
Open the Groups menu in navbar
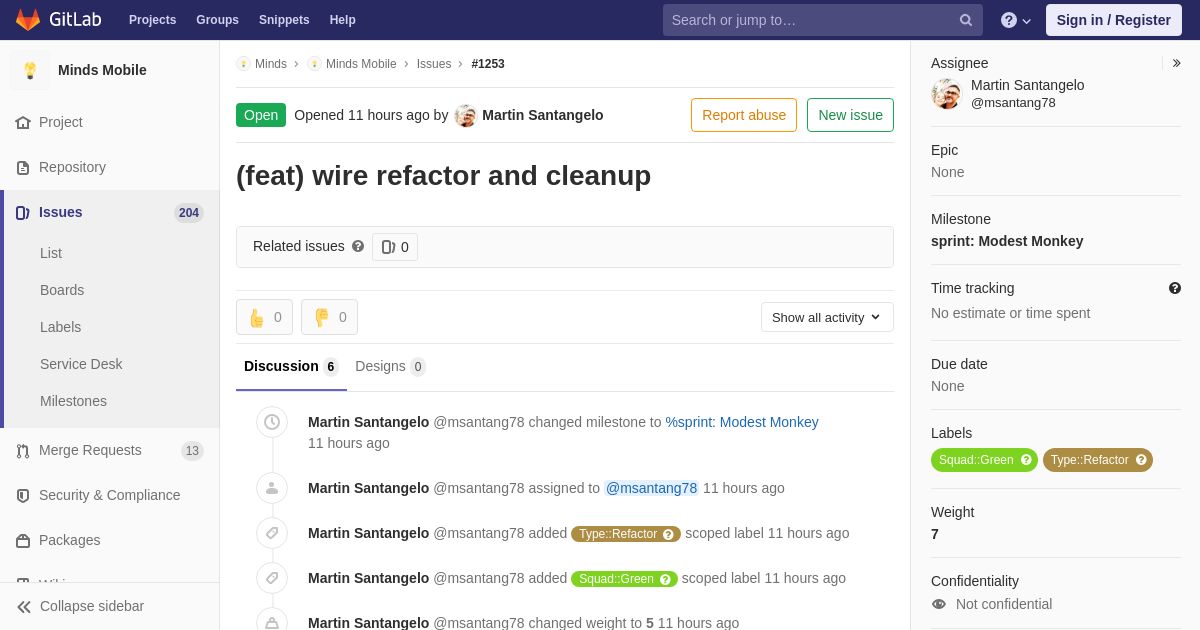(x=217, y=20)
